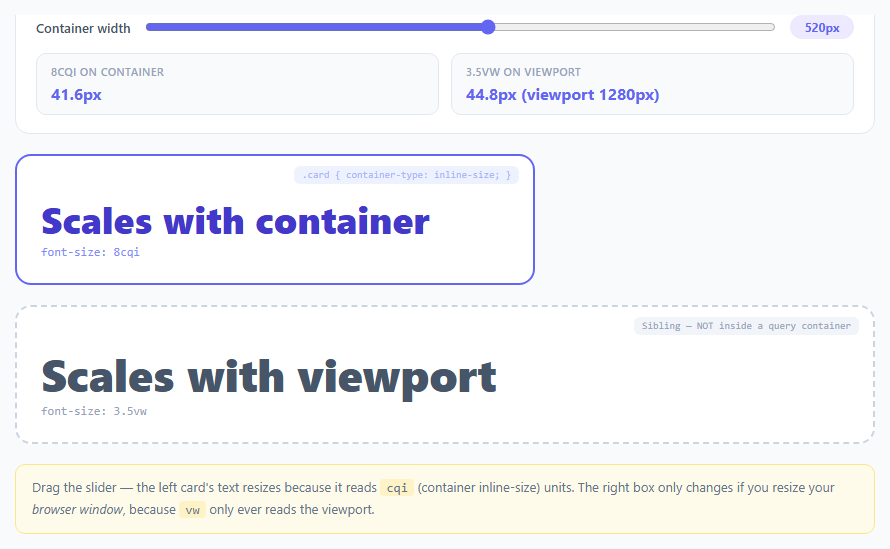Click the '.card { container-type: inline-size; }' tag
This screenshot has width=890, height=549.
point(406,175)
